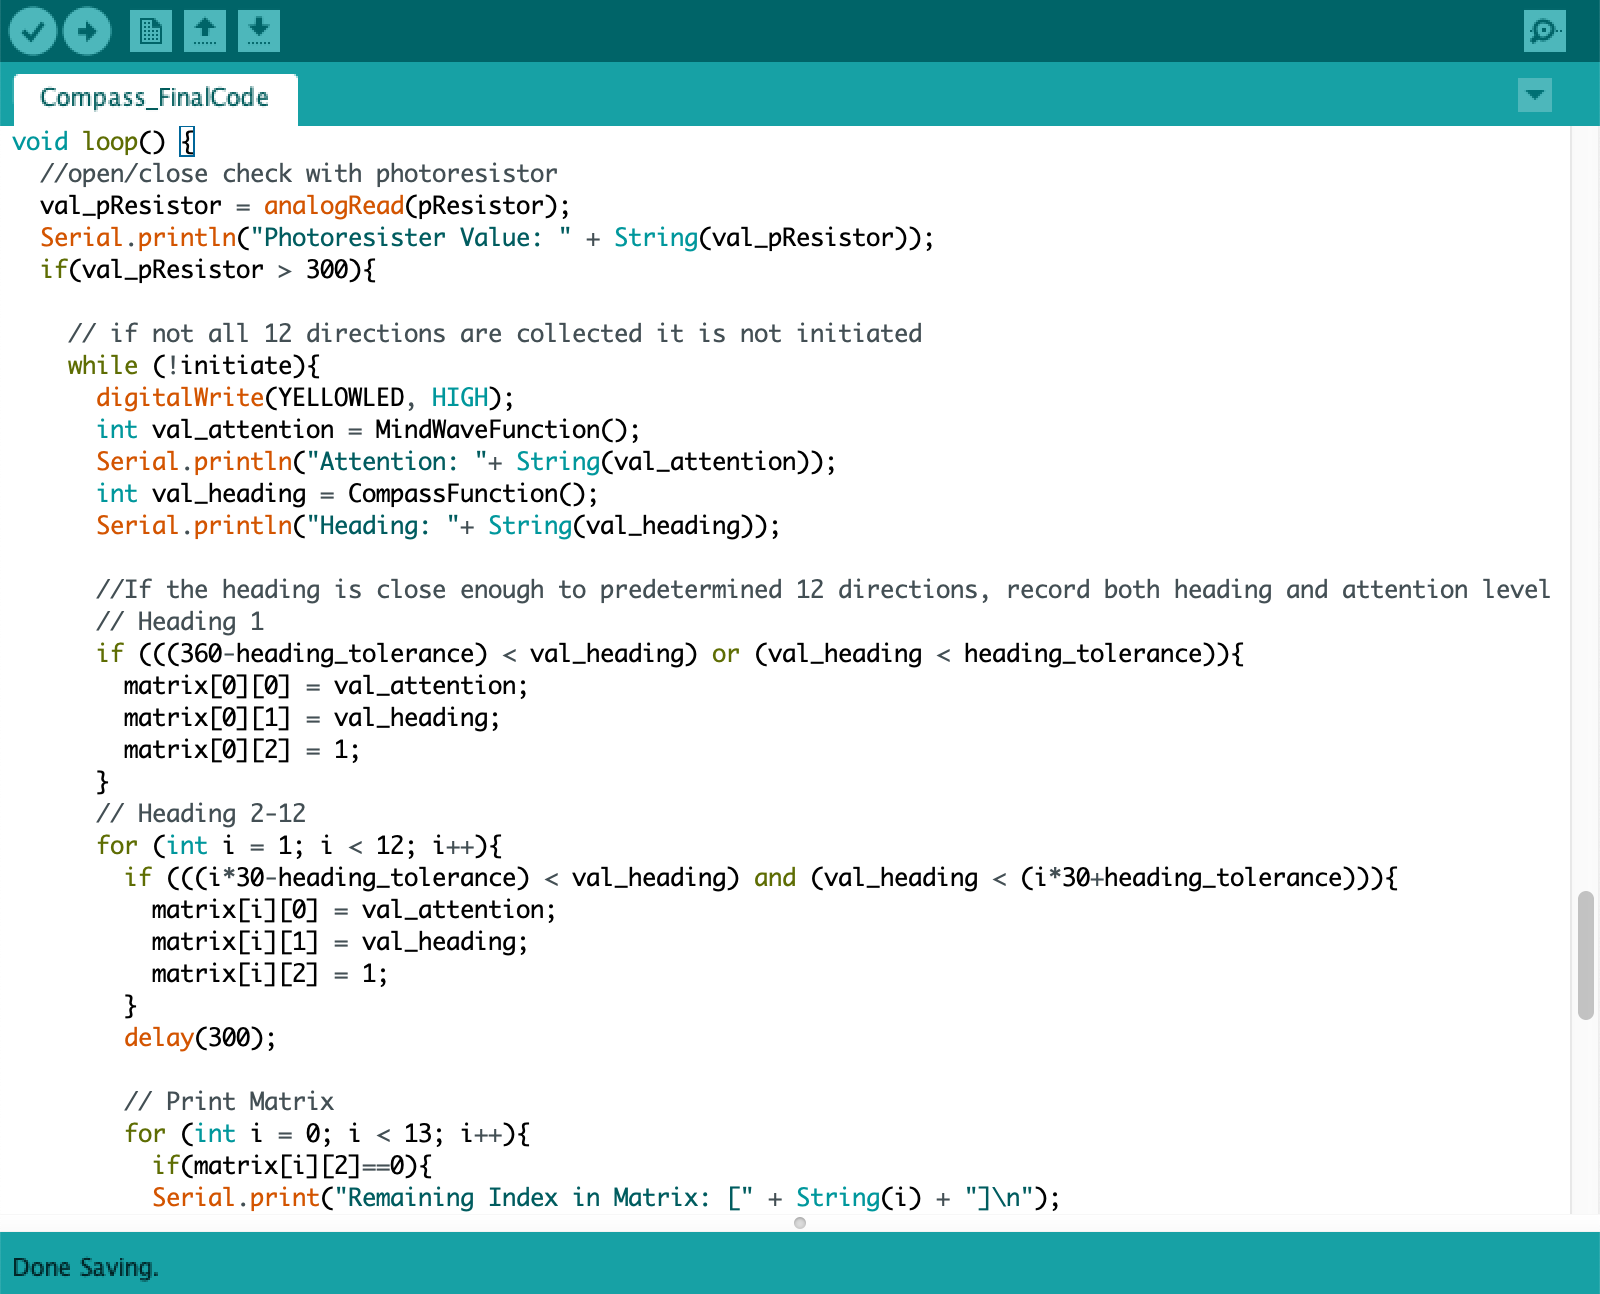Create a new sketch file

(x=151, y=31)
